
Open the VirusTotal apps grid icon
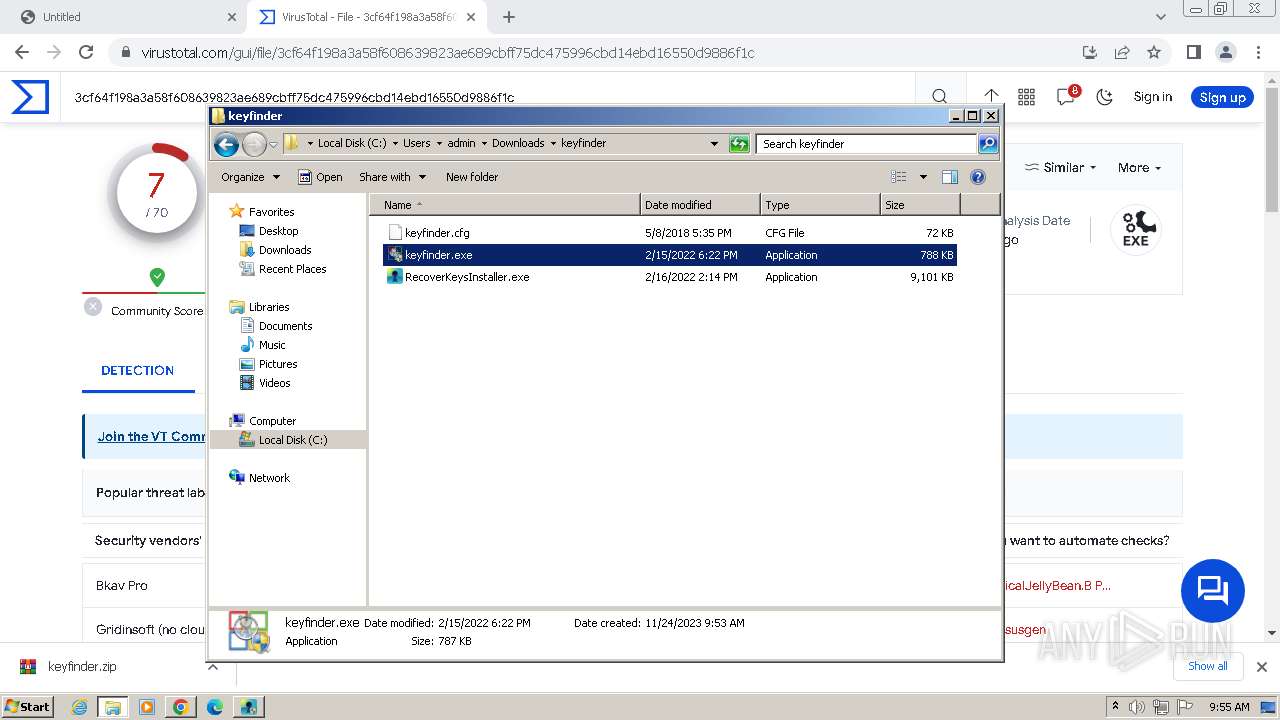pyautogui.click(x=1026, y=97)
